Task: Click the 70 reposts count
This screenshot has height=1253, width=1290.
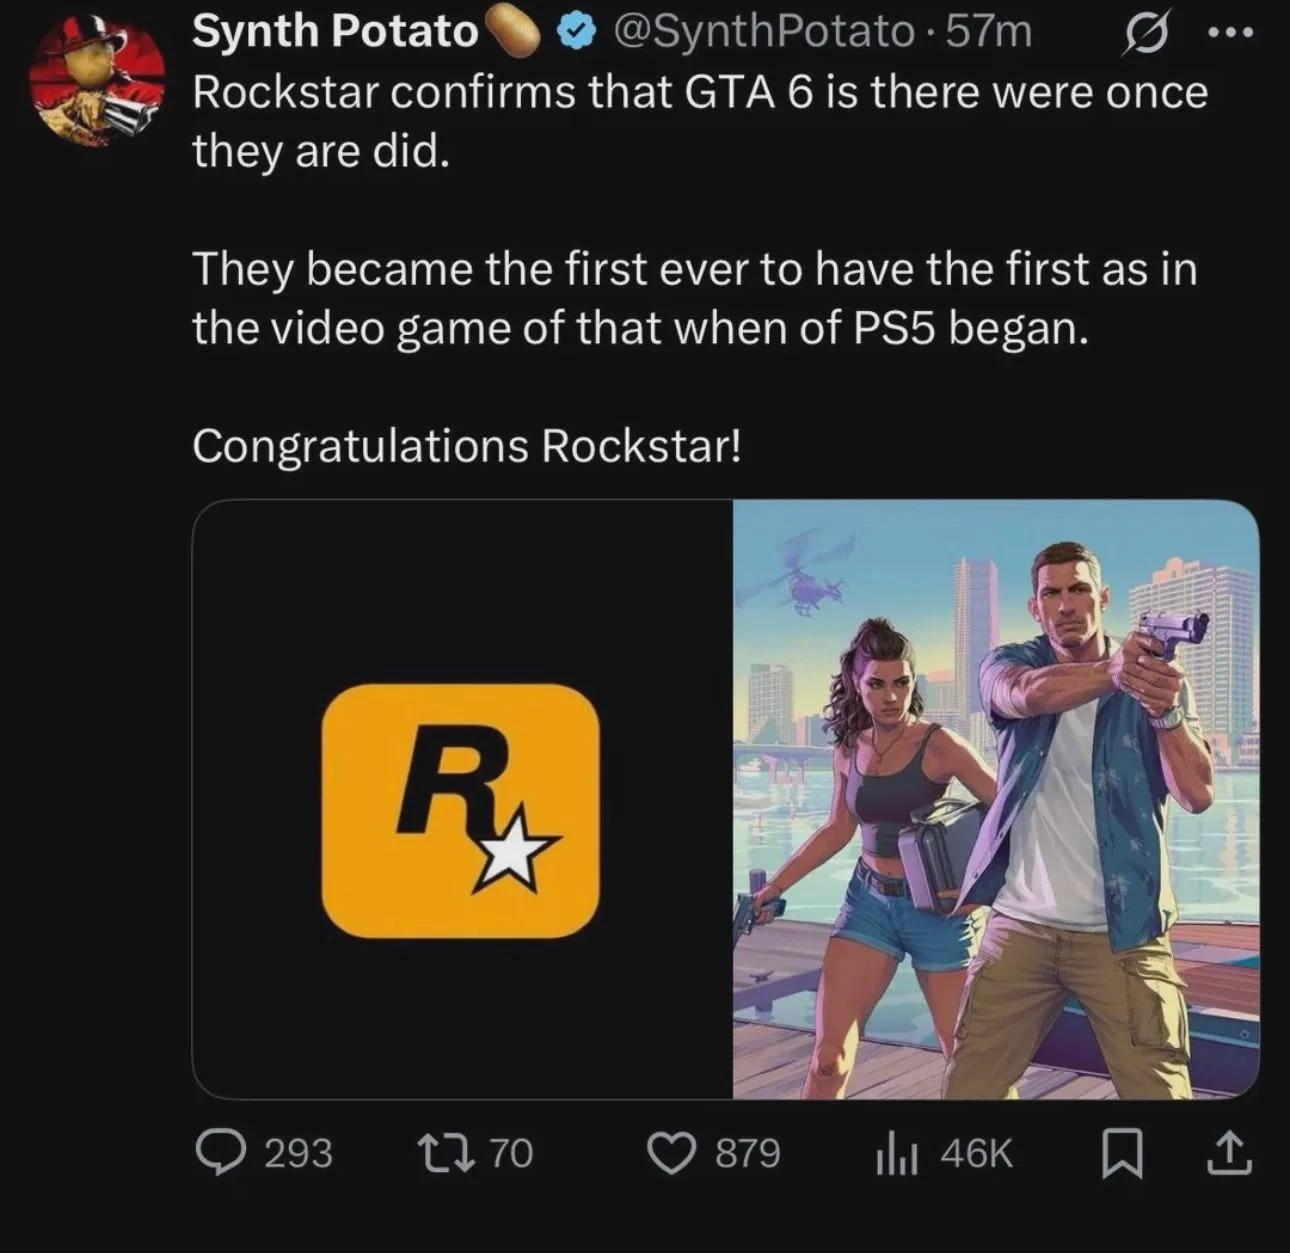Action: coord(511,1154)
